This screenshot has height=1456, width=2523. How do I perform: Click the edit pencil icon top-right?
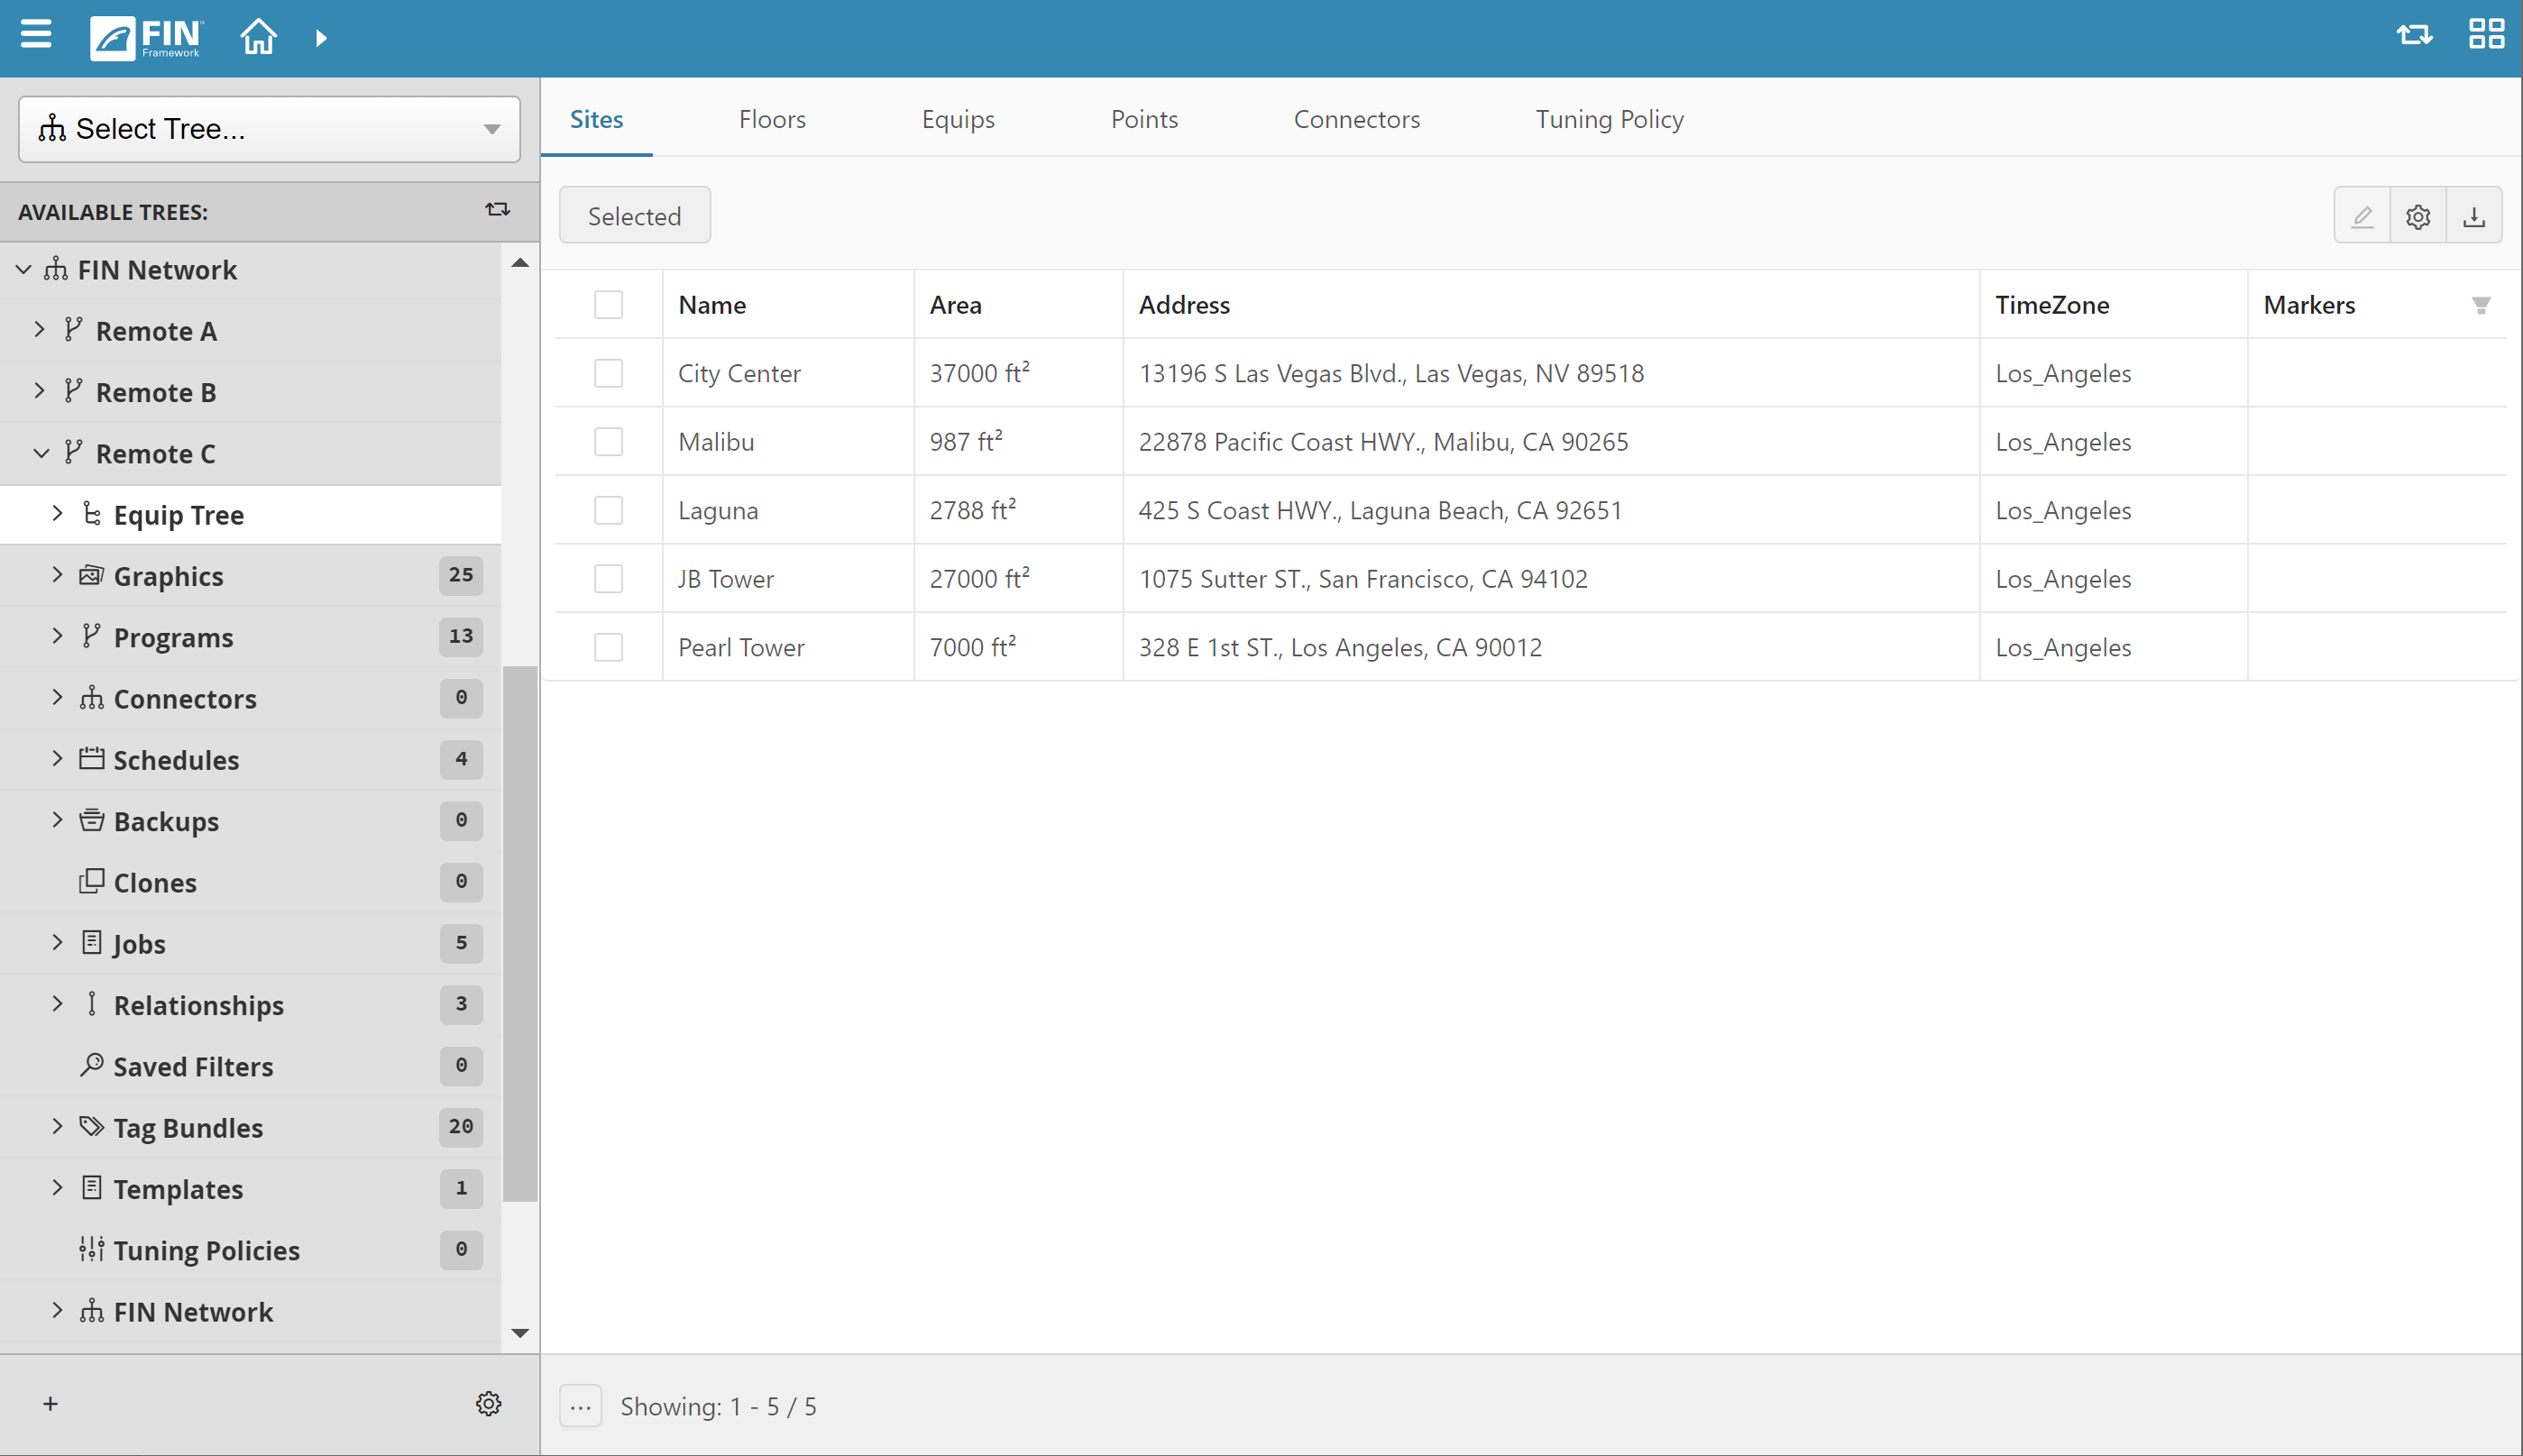[x=2362, y=215]
